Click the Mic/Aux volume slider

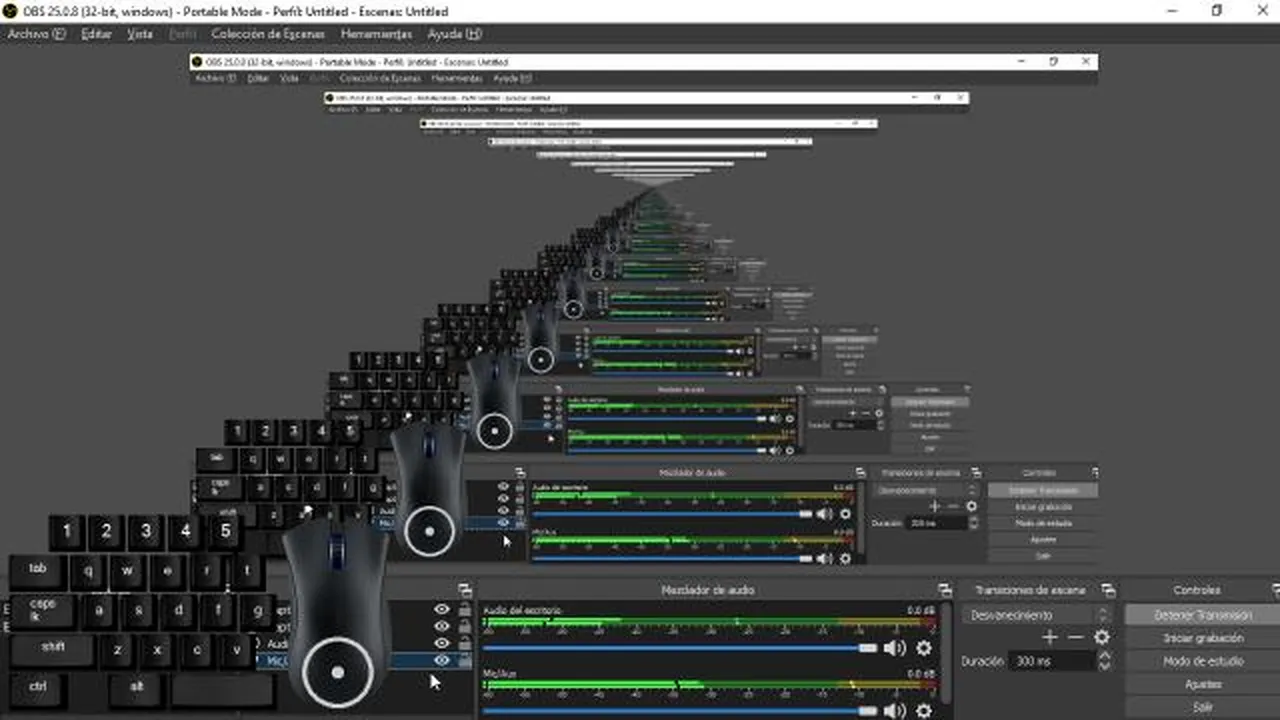click(x=680, y=711)
